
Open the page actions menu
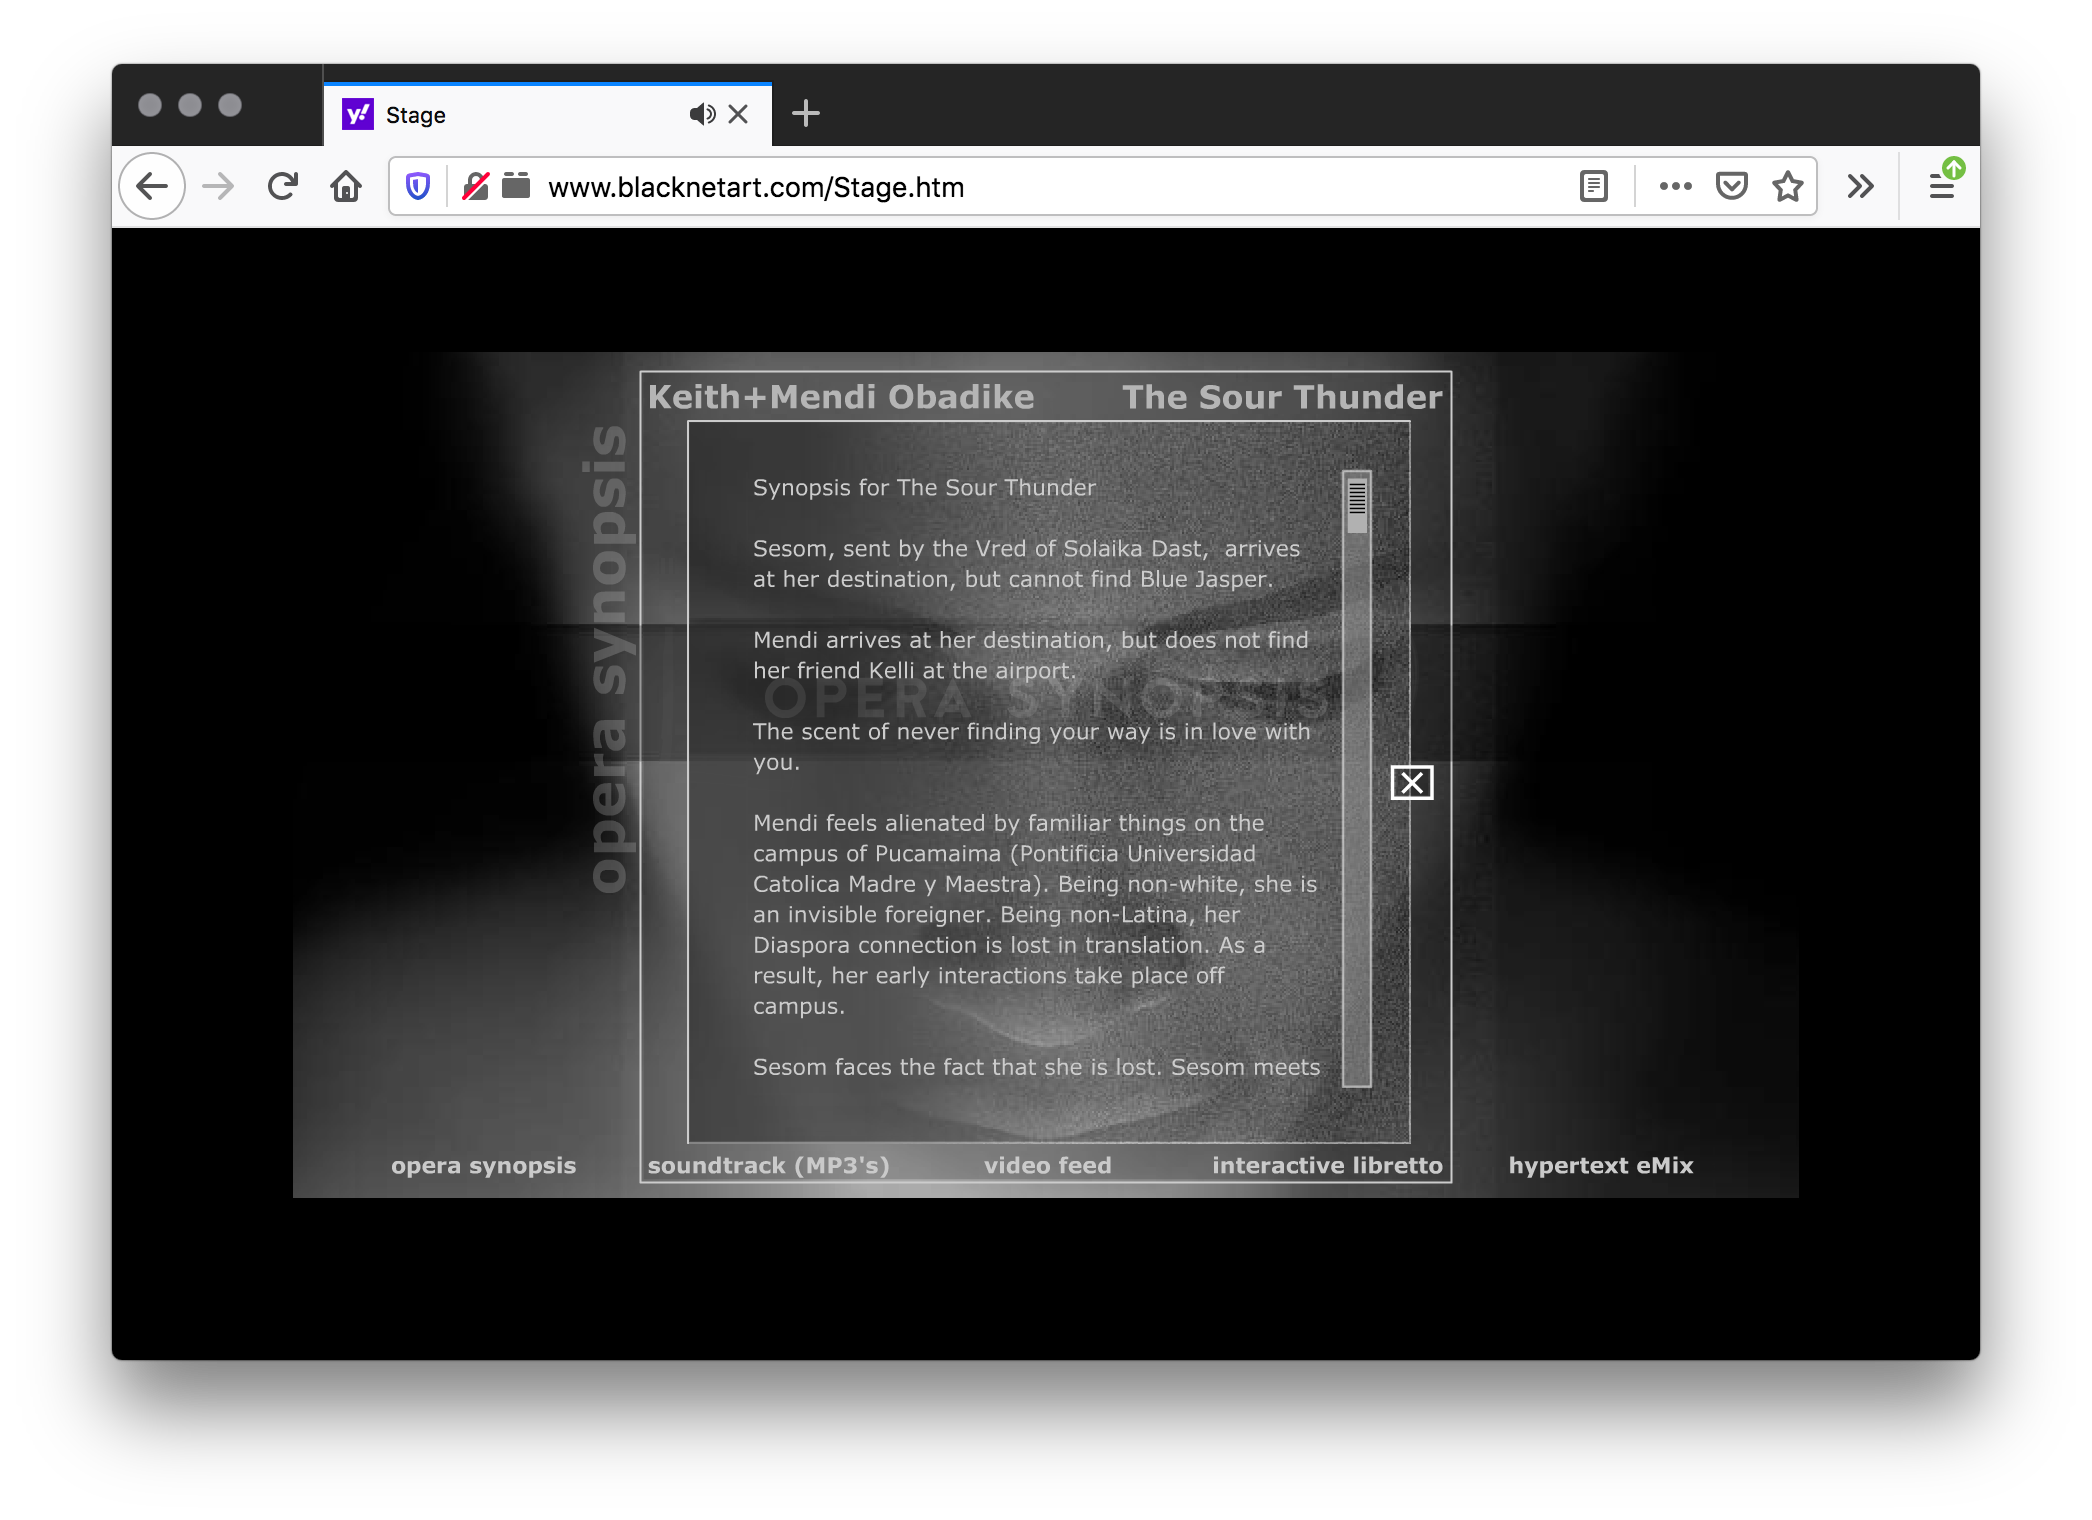click(1676, 186)
